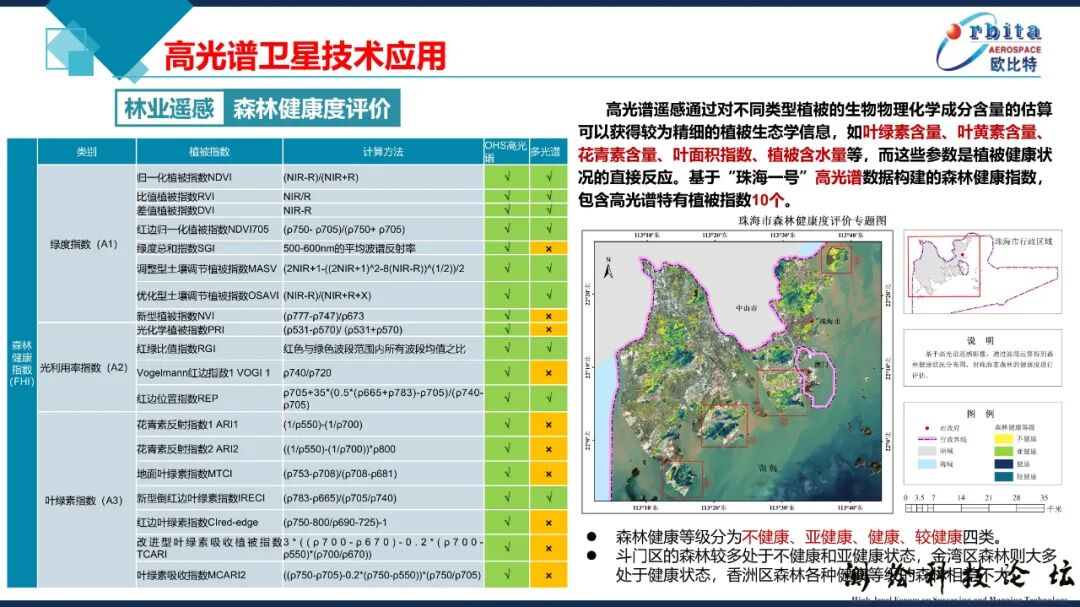The height and width of the screenshot is (607, 1080).
Task: Click the yellow 不健康 legend swatch
Action: click(1004, 439)
